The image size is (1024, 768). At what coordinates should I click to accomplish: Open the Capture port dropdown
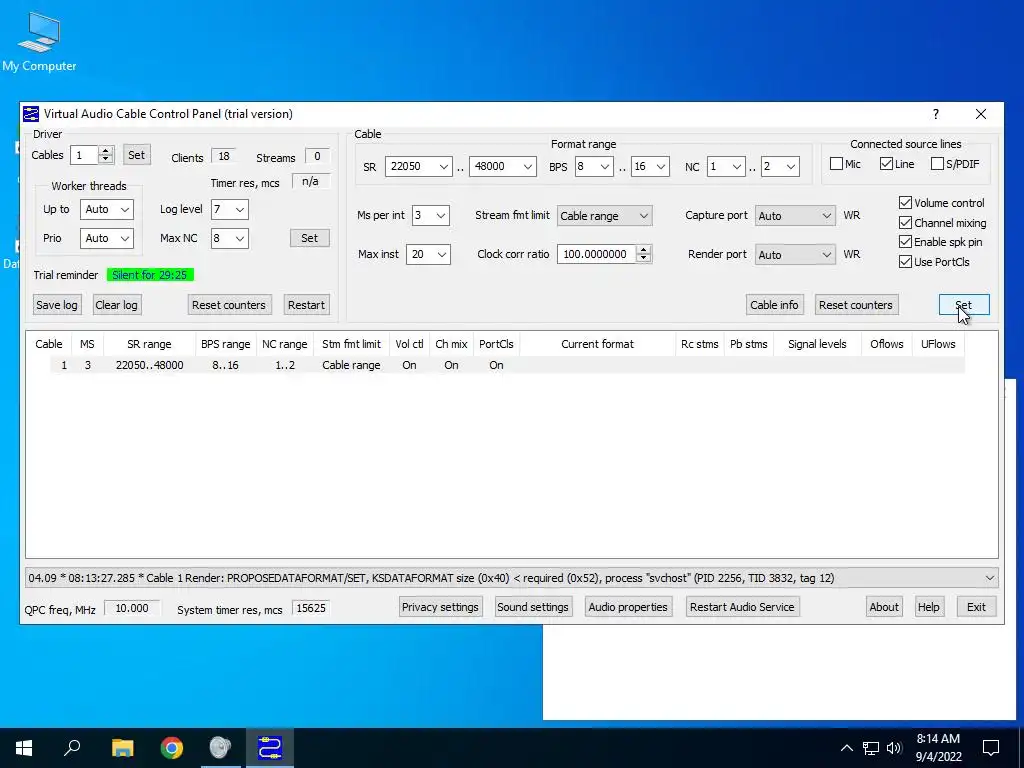(x=795, y=216)
